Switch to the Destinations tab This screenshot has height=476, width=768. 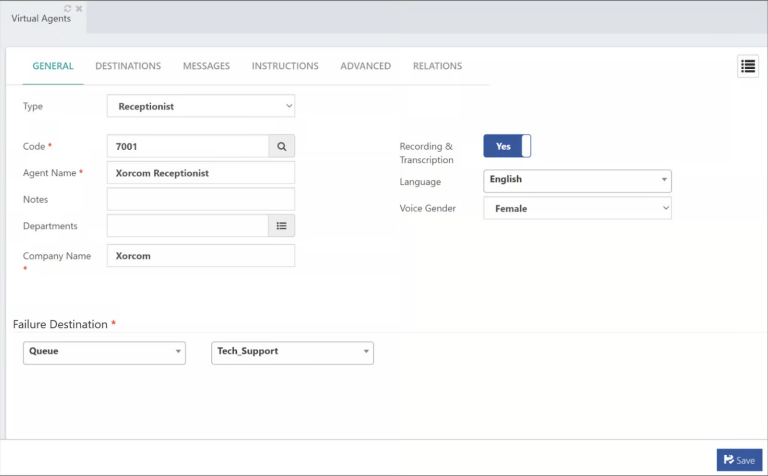coord(128,66)
